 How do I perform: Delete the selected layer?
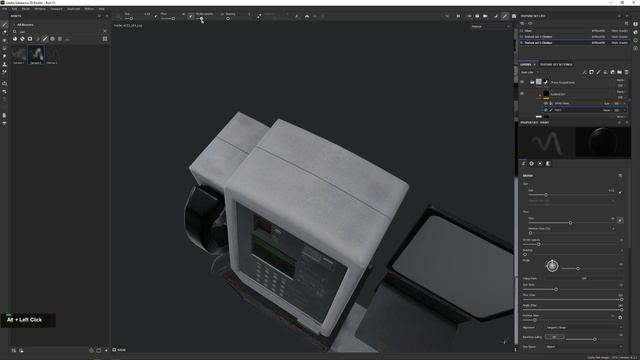tap(627, 72)
